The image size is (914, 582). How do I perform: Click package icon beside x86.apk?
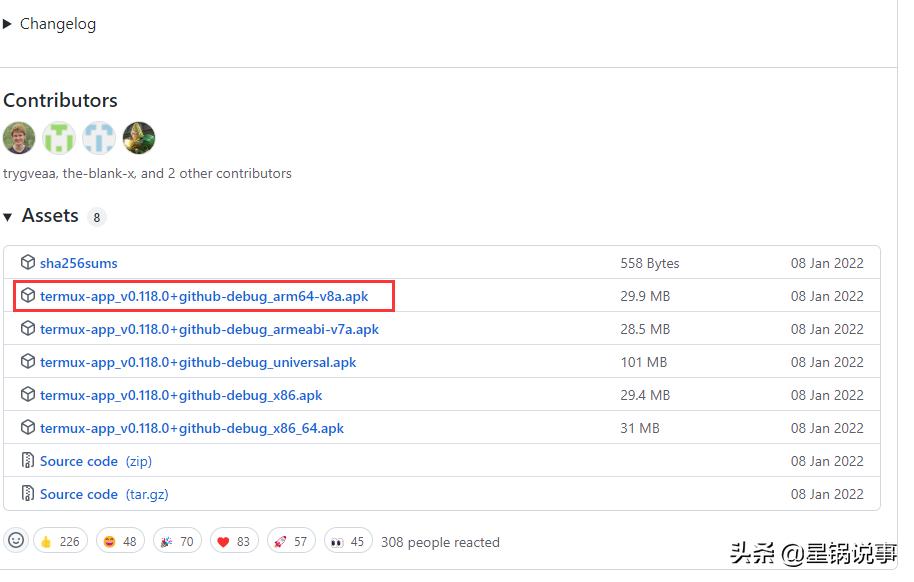(x=27, y=395)
